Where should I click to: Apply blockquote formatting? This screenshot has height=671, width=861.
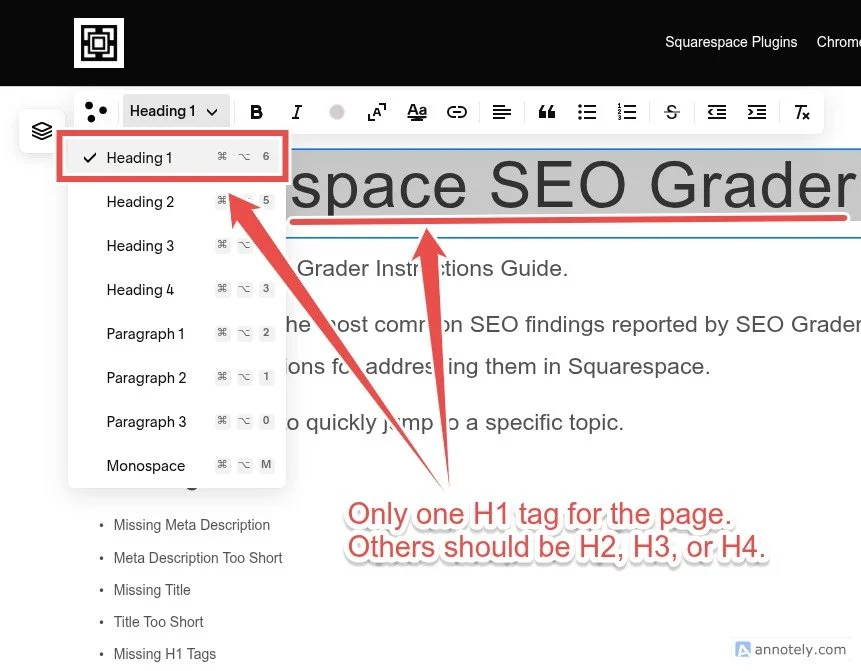coord(546,112)
